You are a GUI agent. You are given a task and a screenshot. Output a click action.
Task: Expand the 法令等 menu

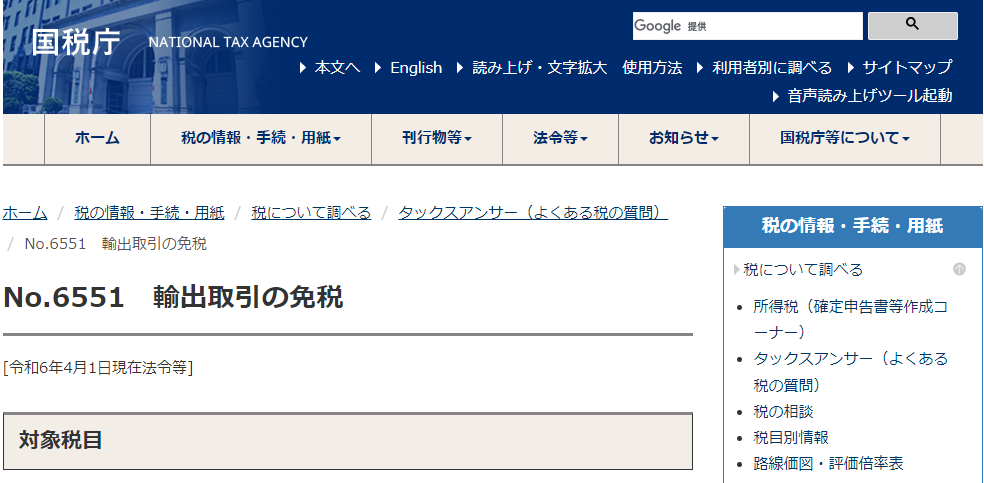[x=560, y=139]
